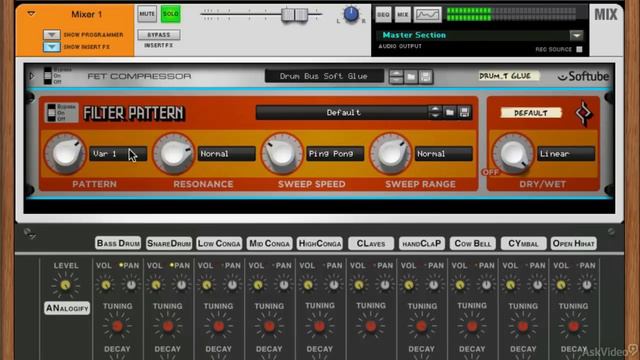Click the HandClap button
Image resolution: width=640 pixels, height=360 pixels.
pyautogui.click(x=422, y=243)
